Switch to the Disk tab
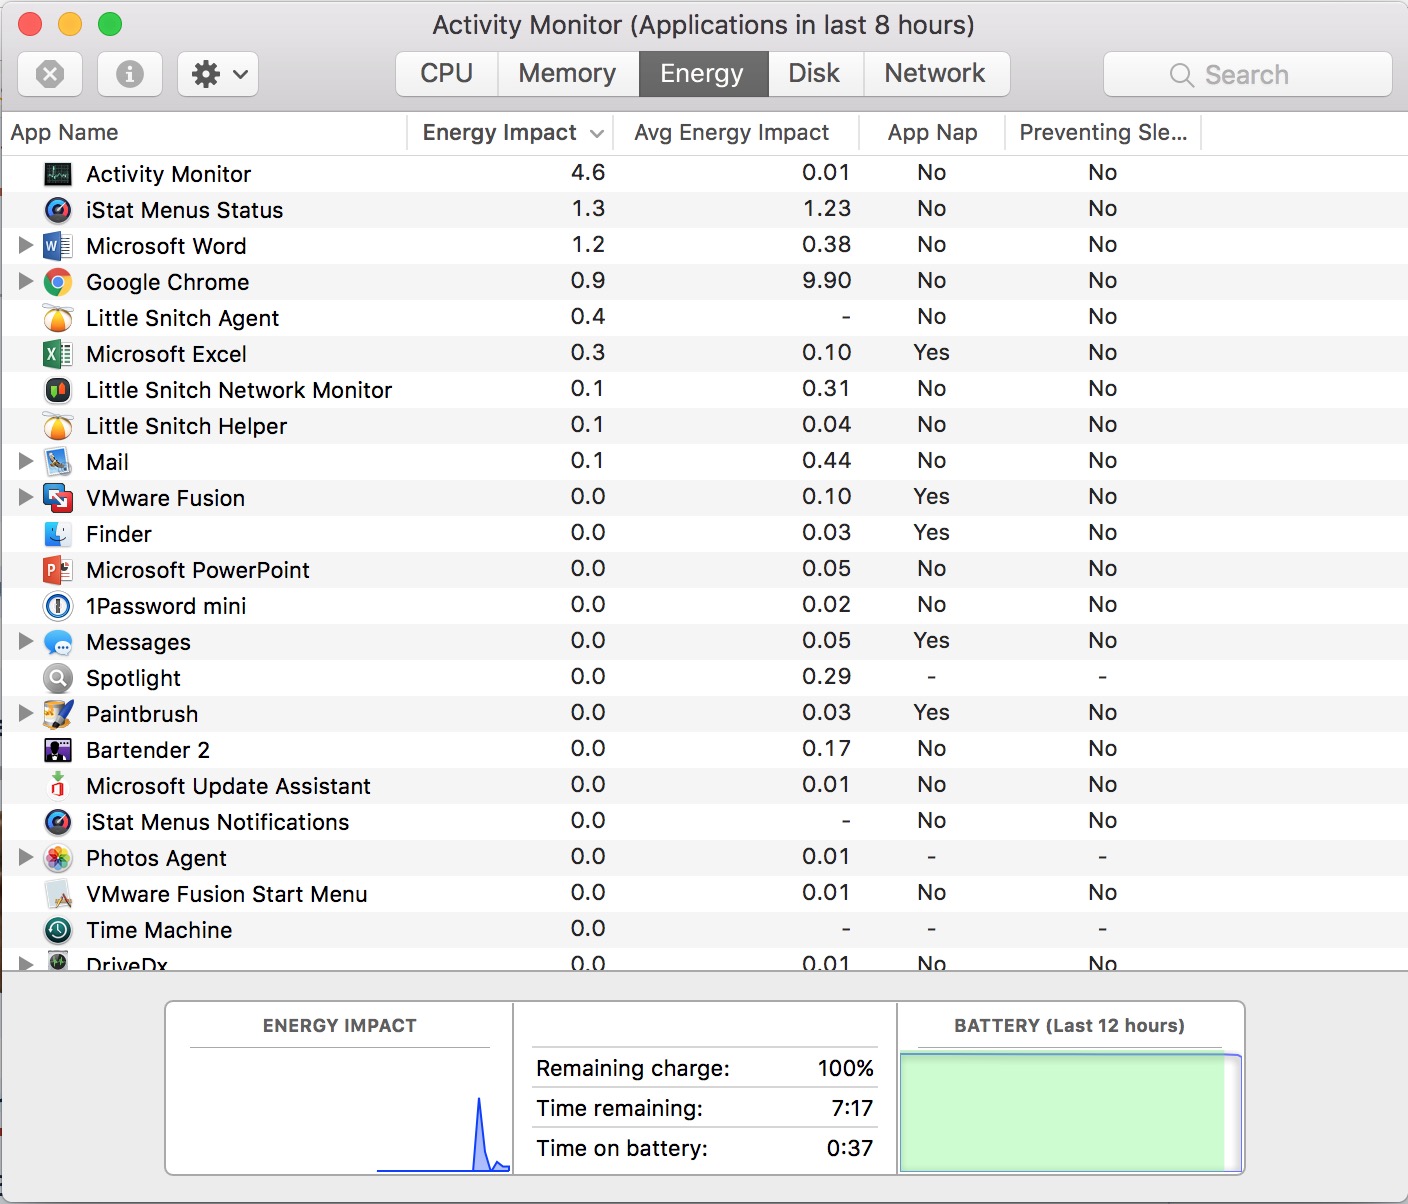The width and height of the screenshot is (1408, 1204). [815, 74]
